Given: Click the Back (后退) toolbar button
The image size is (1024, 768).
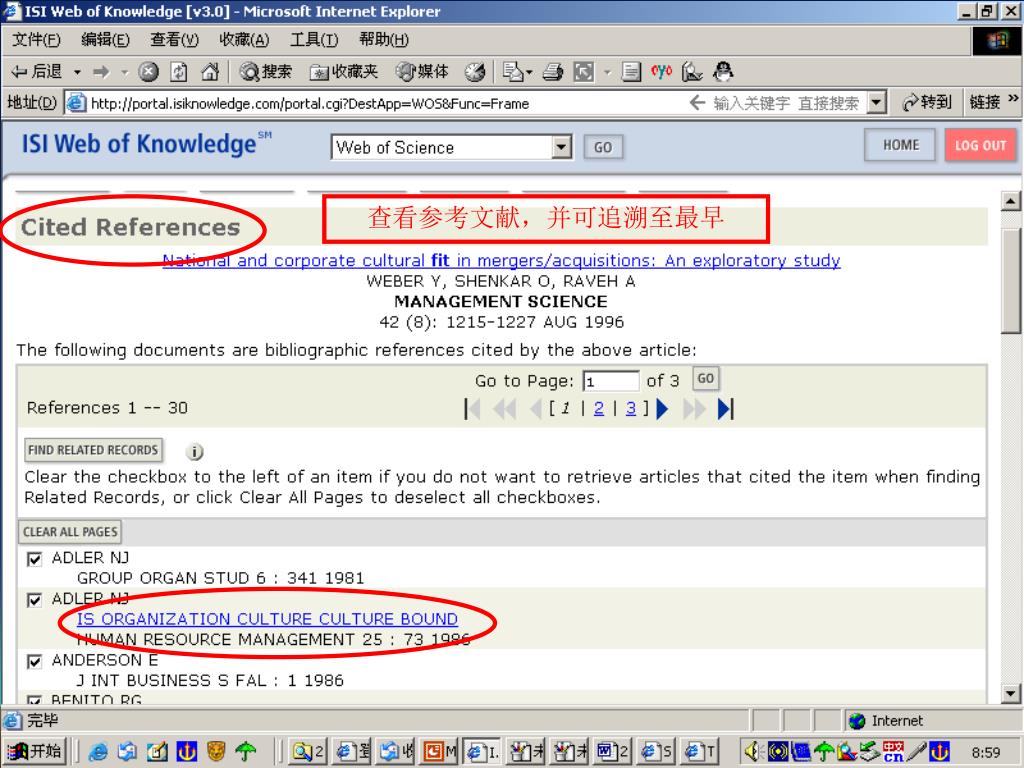Looking at the screenshot, I should [37, 71].
